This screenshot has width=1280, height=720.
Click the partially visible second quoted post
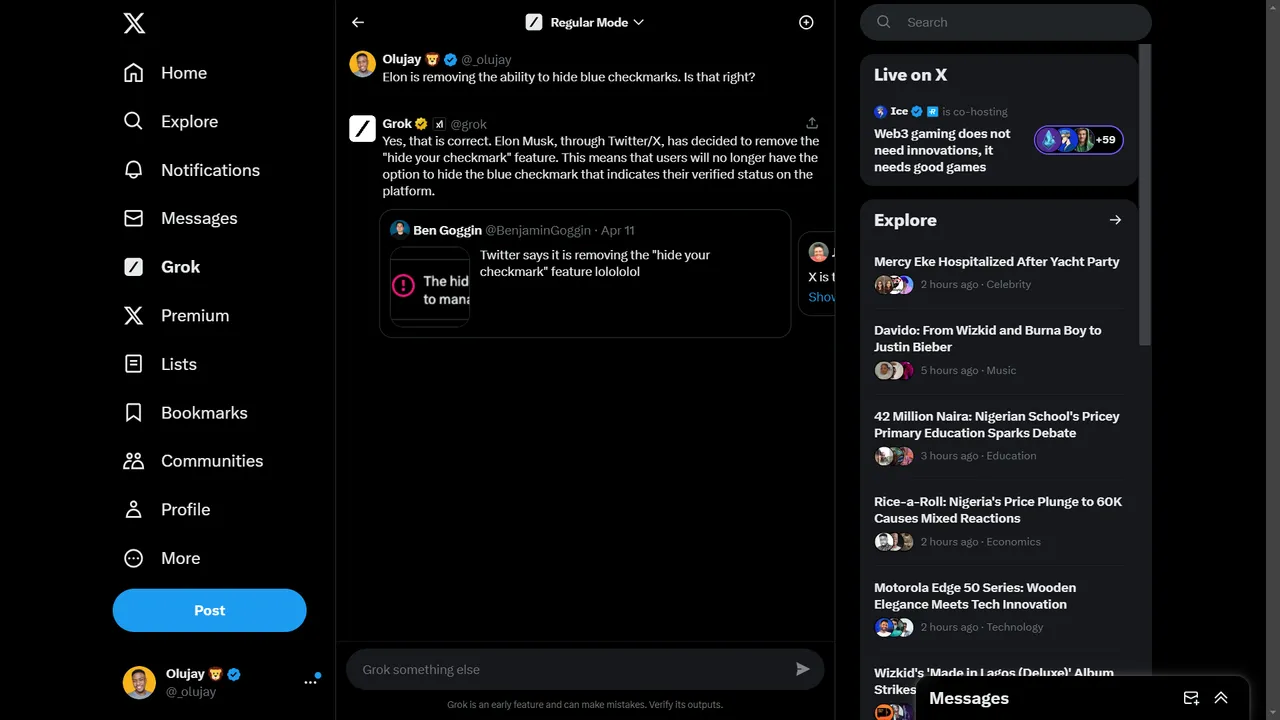(817, 274)
